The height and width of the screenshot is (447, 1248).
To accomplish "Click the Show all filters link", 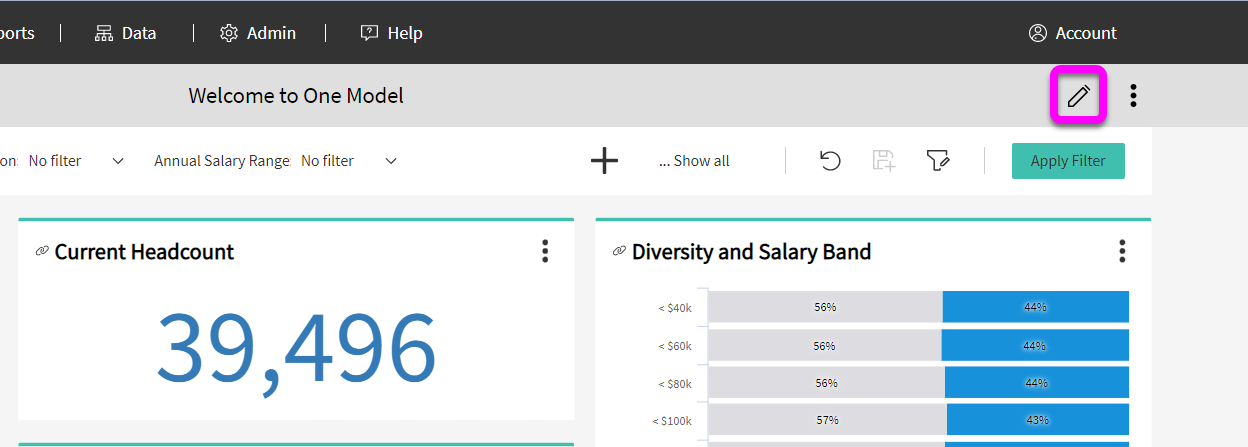I will (694, 161).
